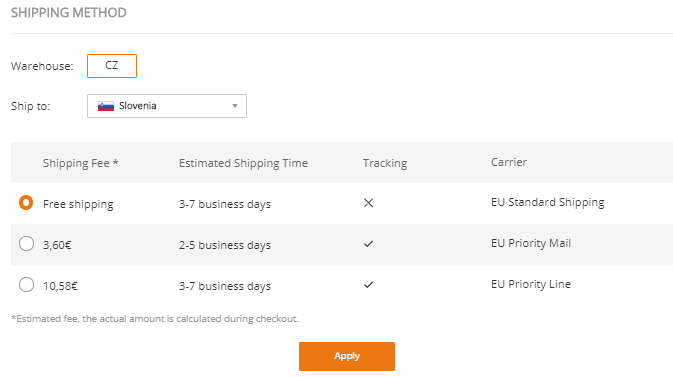Click the Estimated Shipping Time column header

(x=243, y=163)
